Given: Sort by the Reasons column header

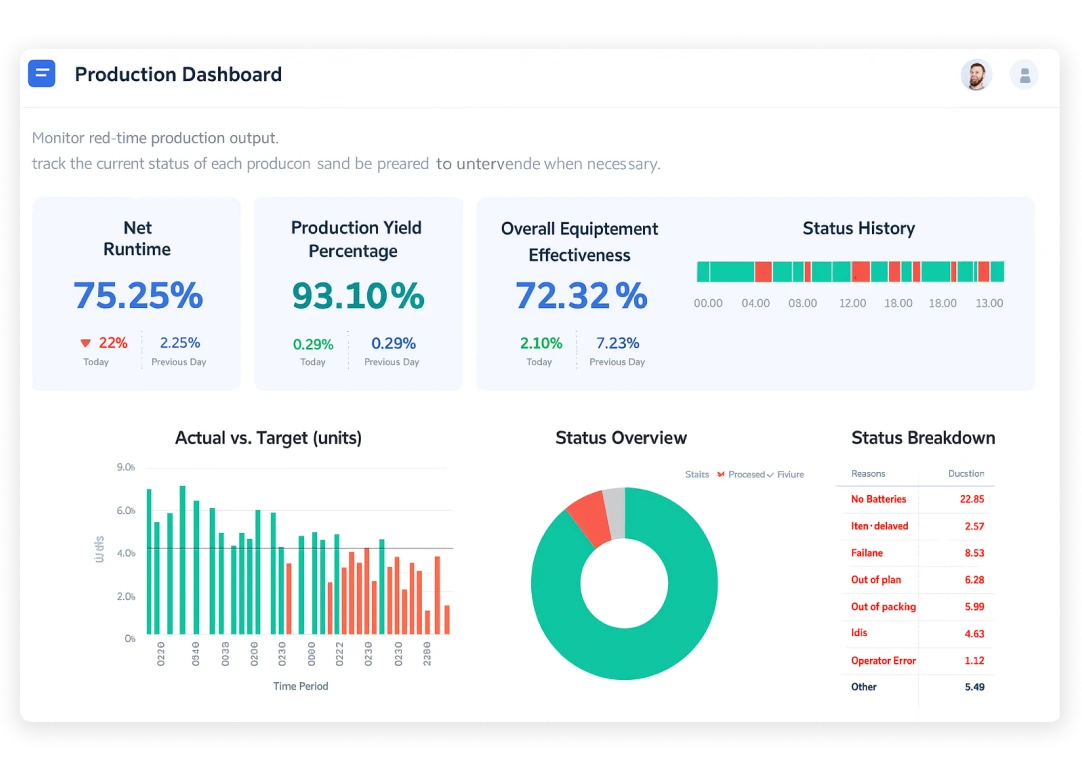Looking at the screenshot, I should (868, 474).
